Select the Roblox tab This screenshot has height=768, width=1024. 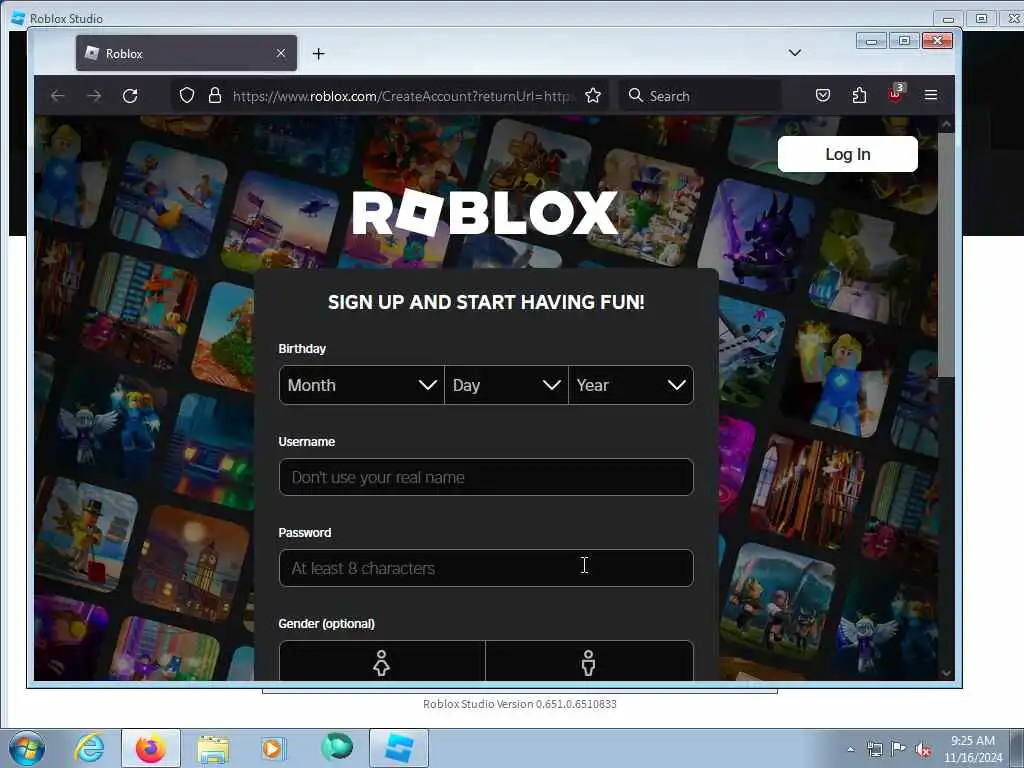pyautogui.click(x=186, y=53)
